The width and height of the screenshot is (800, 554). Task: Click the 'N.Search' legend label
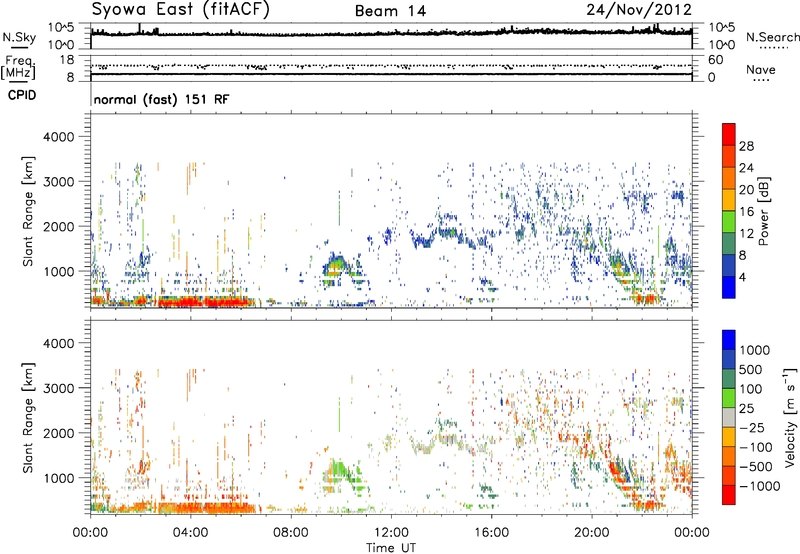(x=773, y=37)
